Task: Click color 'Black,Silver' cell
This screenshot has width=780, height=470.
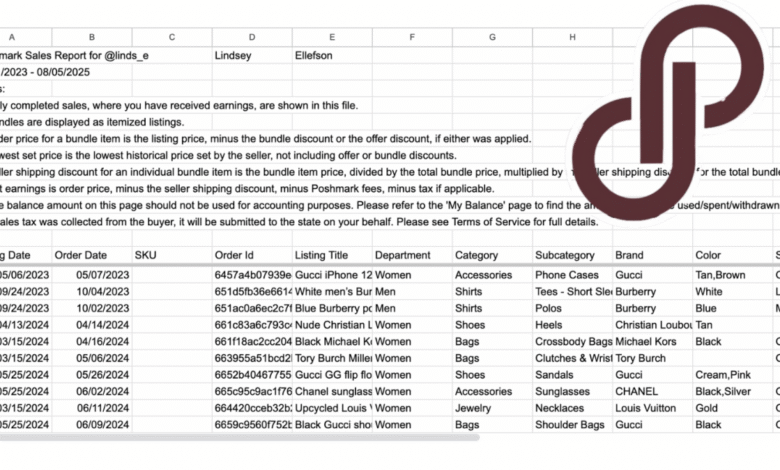Action: [733, 391]
